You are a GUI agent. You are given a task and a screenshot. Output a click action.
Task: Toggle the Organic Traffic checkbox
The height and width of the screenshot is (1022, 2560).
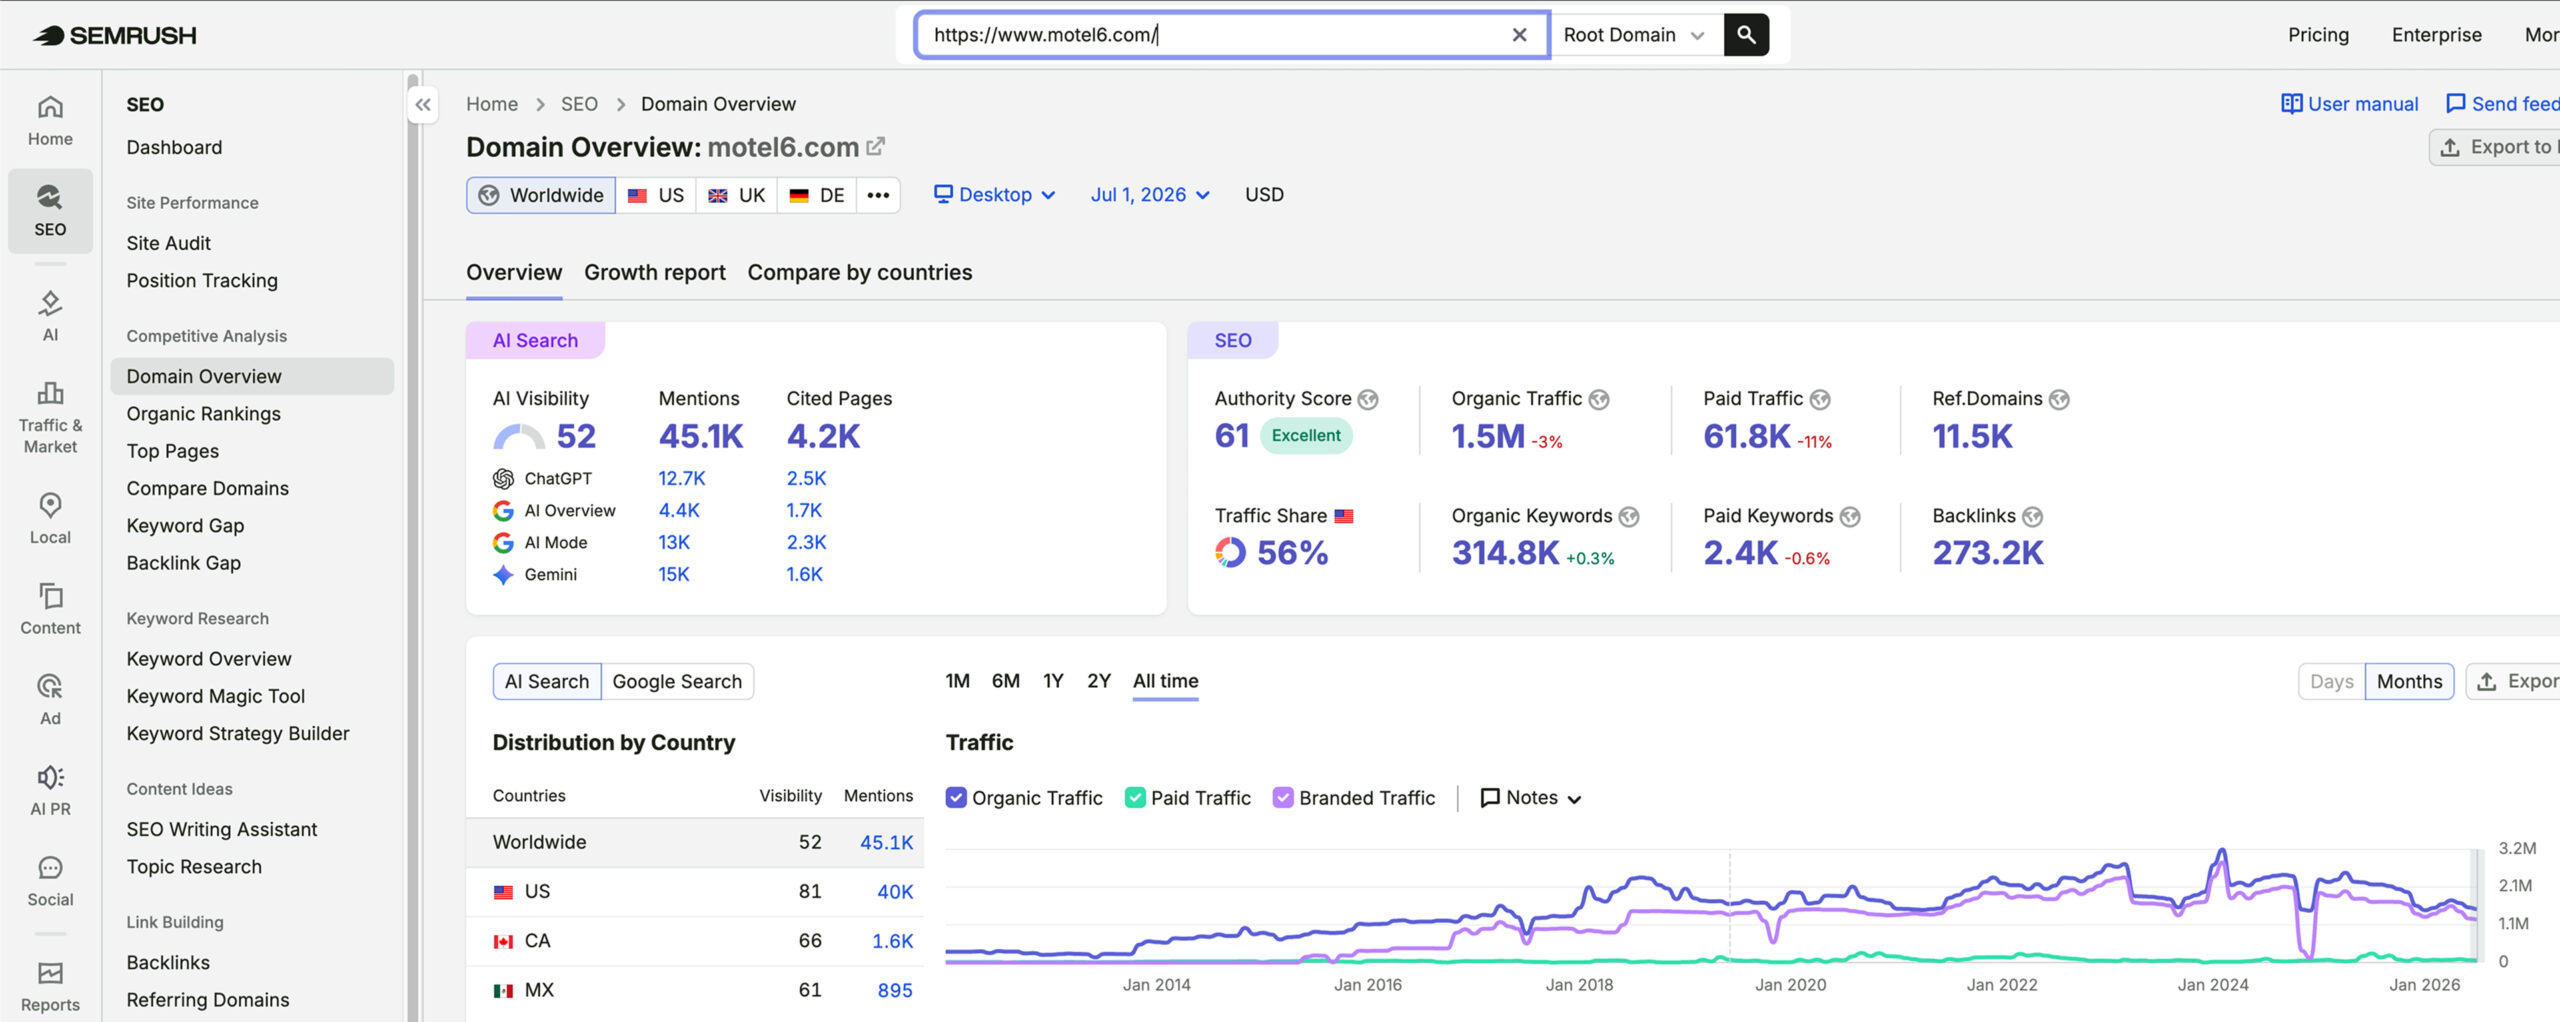(x=956, y=798)
